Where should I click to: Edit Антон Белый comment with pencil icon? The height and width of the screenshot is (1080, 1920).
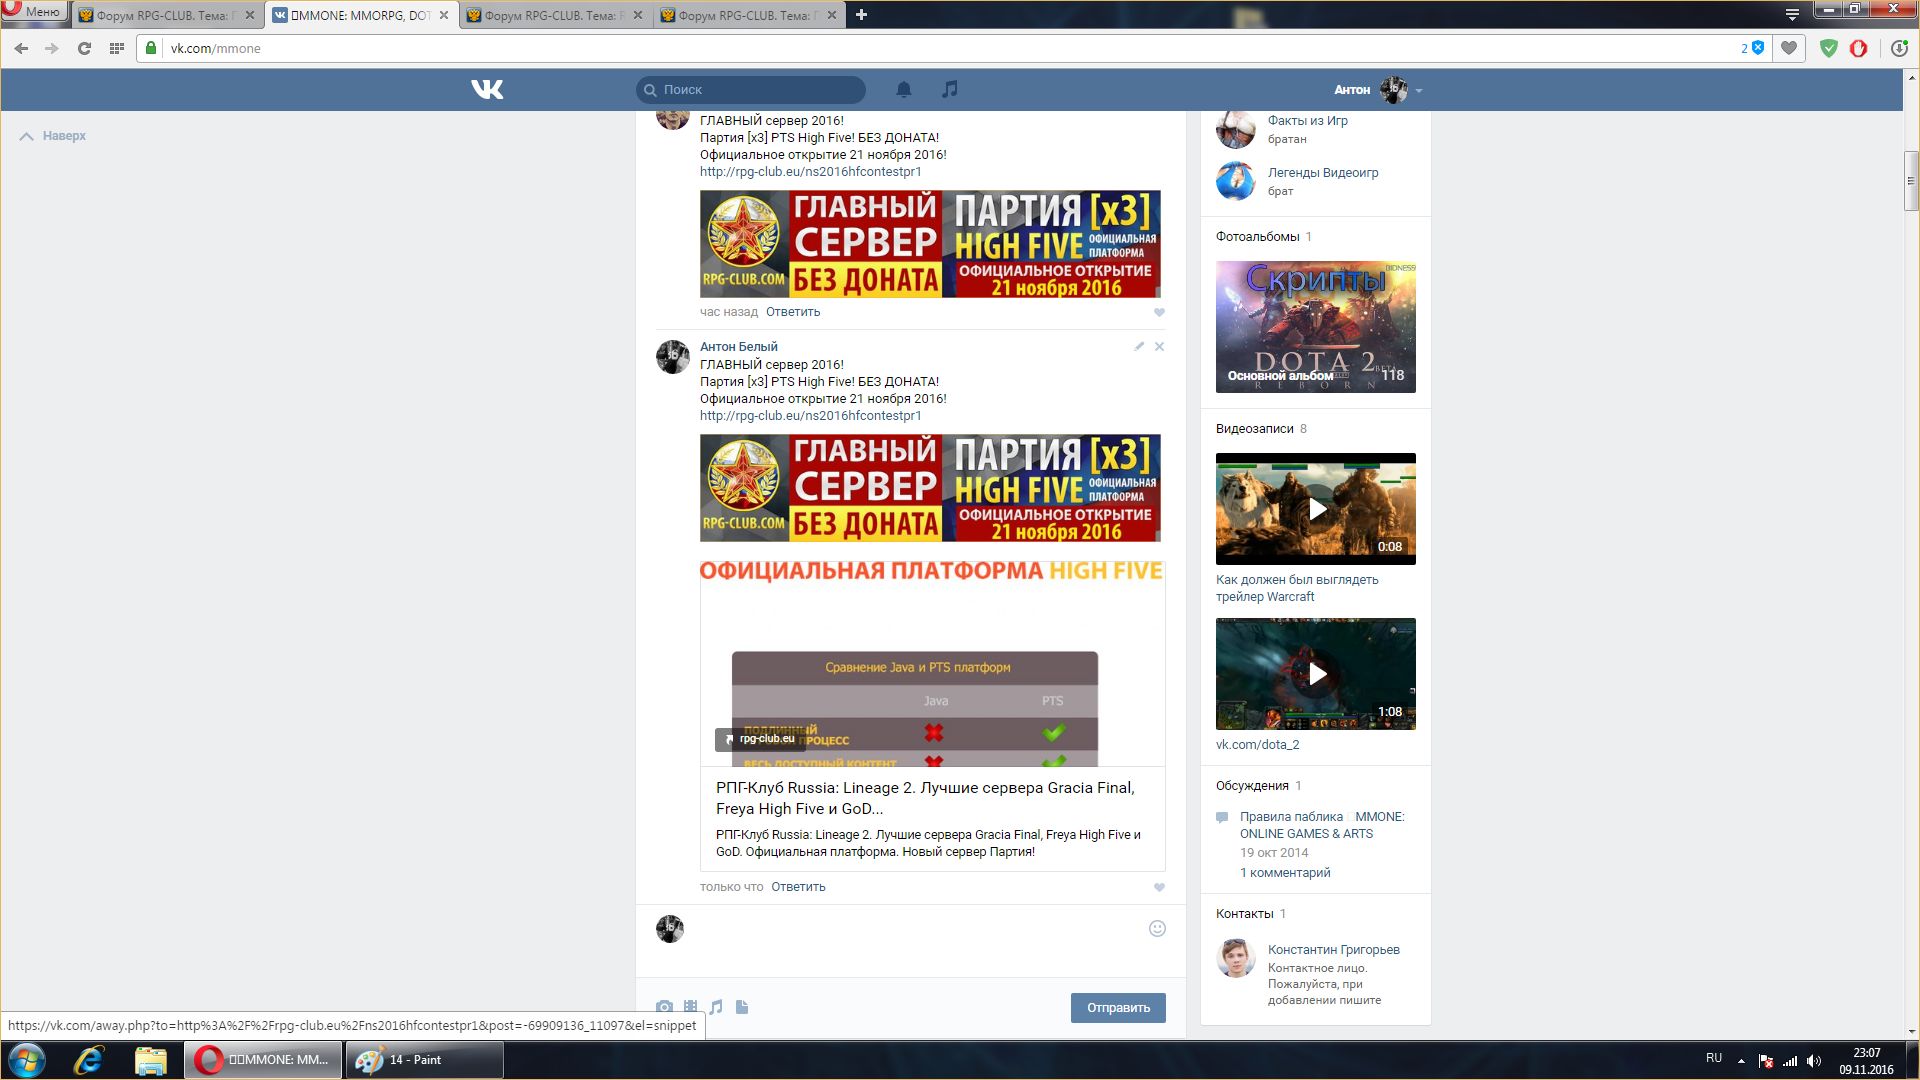click(x=1139, y=346)
